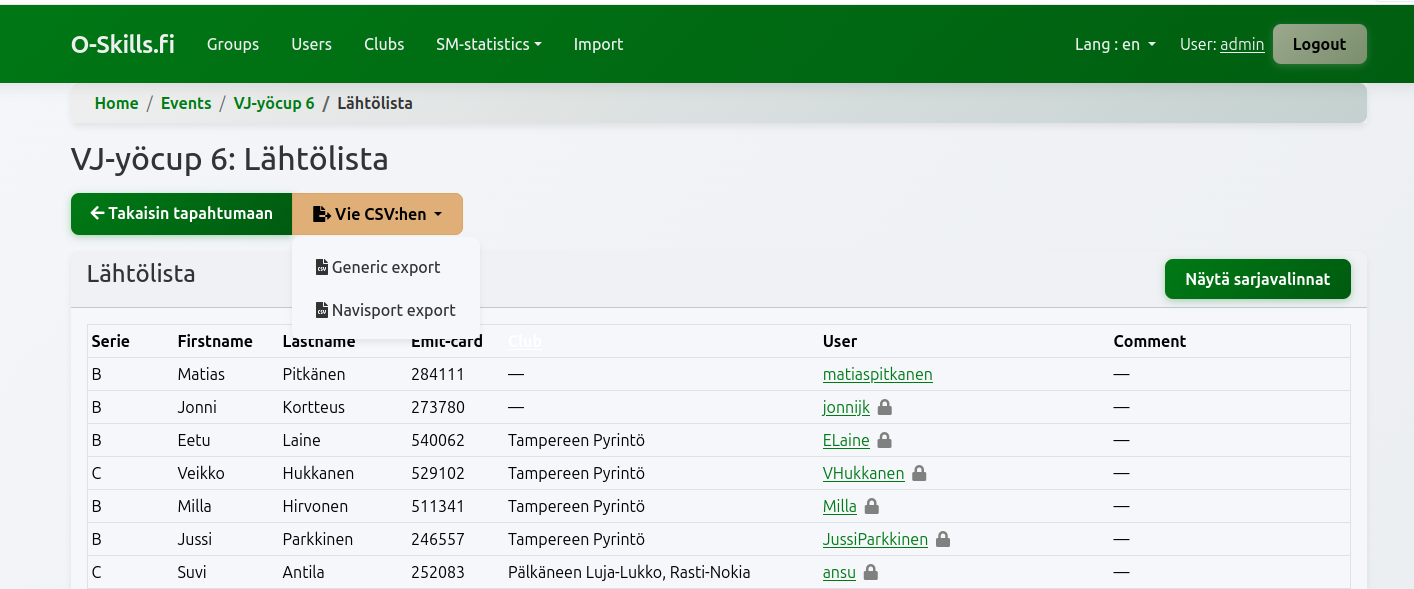The image size is (1414, 589).
Task: Click the lock icon next to ansu
Action: 871,573
